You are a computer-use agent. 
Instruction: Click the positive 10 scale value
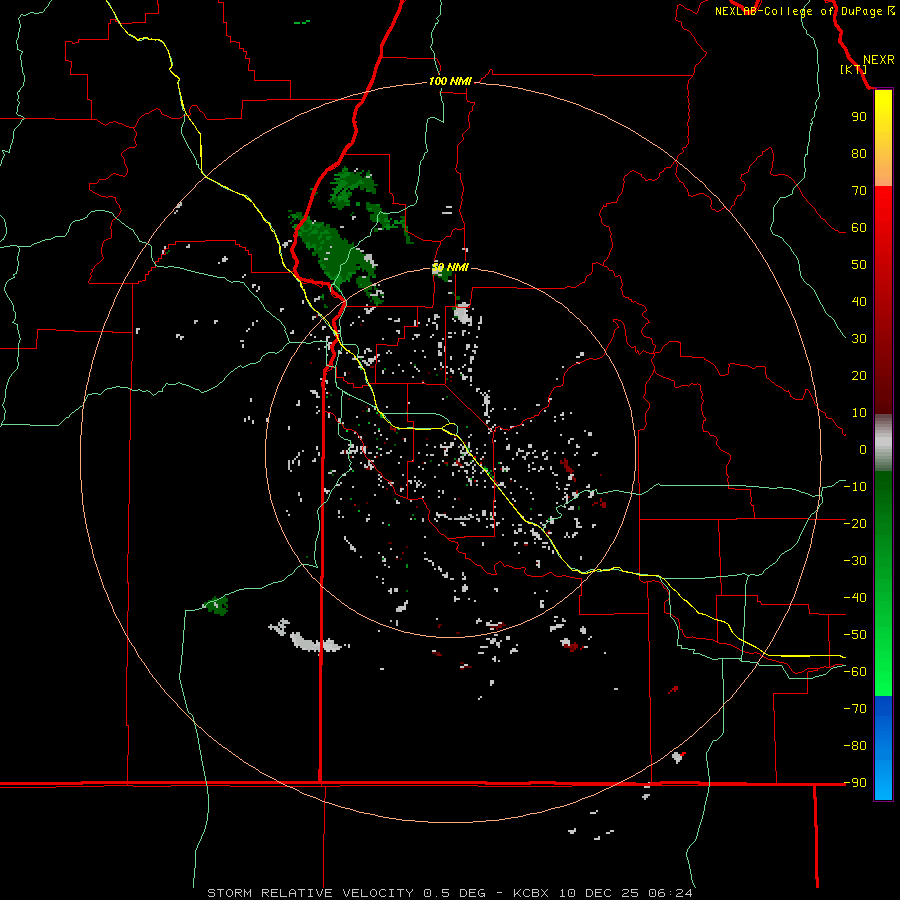[859, 413]
